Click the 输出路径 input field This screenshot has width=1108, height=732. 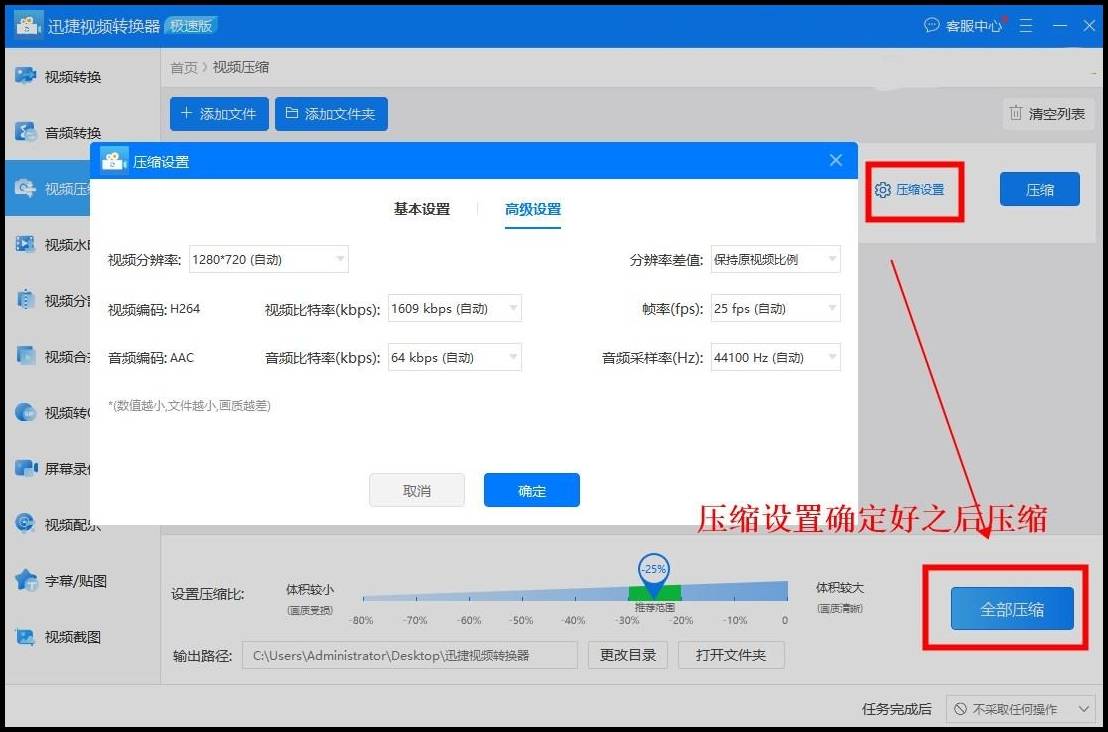pos(410,655)
